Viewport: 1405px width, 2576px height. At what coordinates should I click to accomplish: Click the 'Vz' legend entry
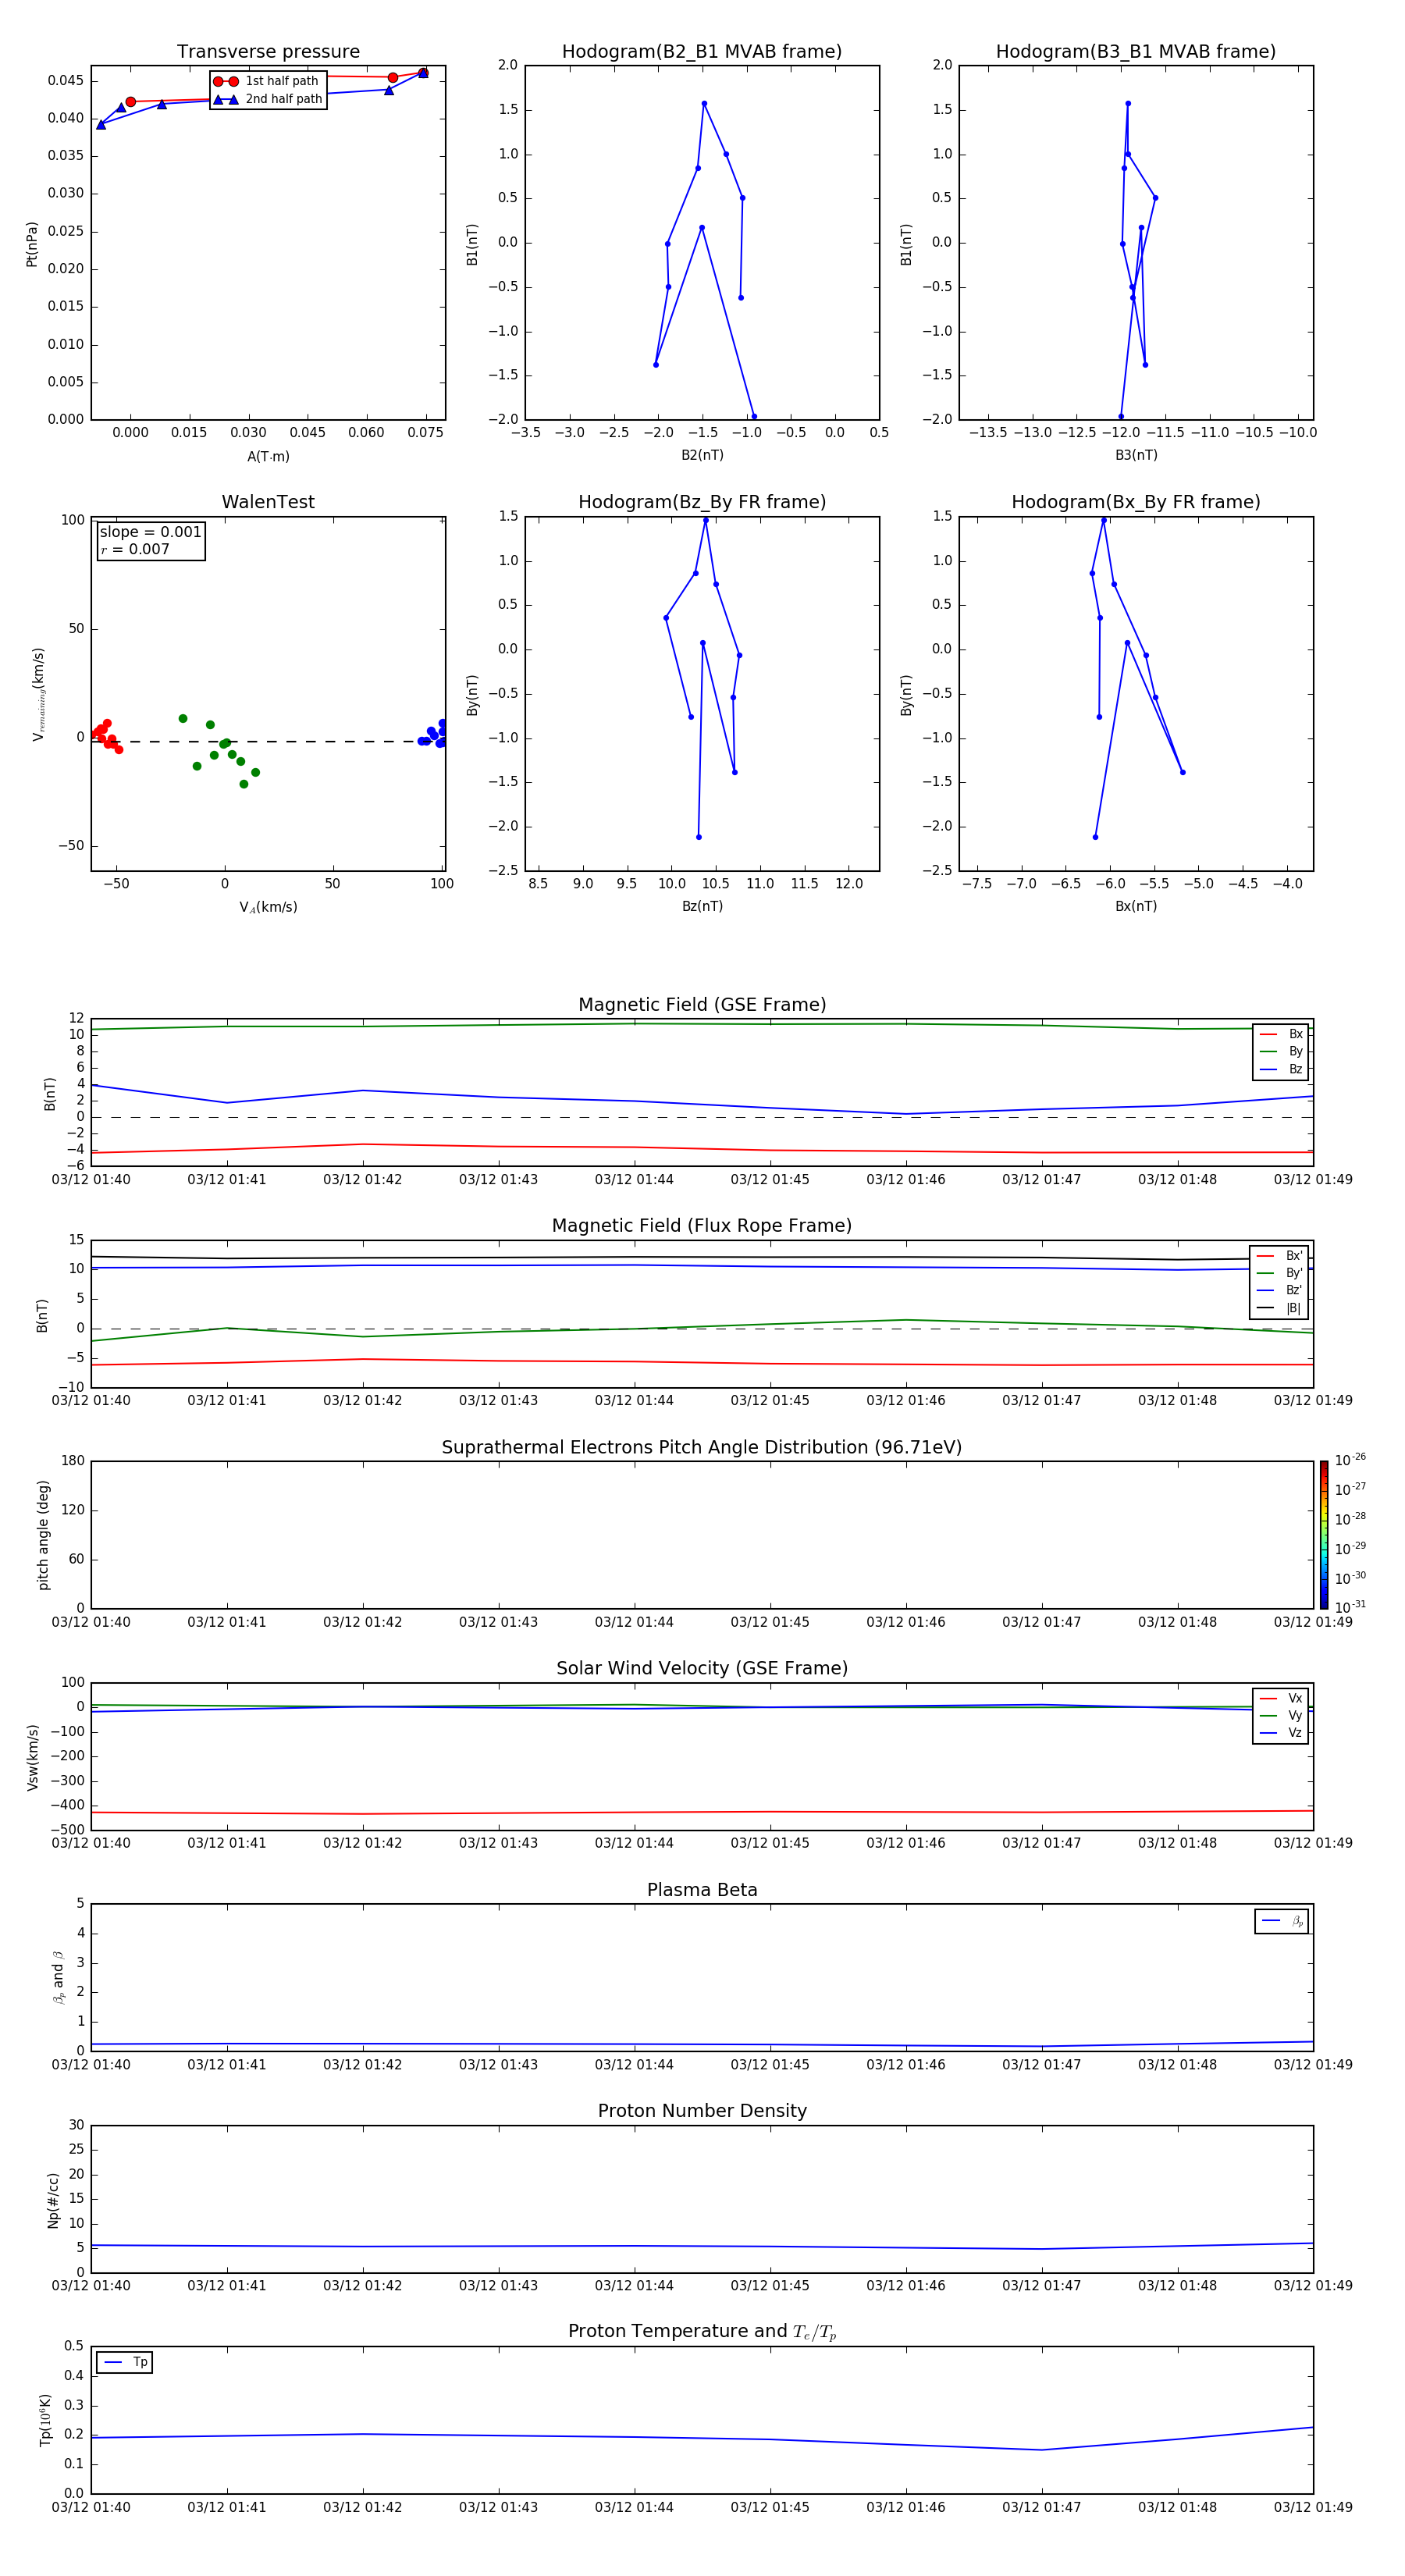pos(1281,1733)
